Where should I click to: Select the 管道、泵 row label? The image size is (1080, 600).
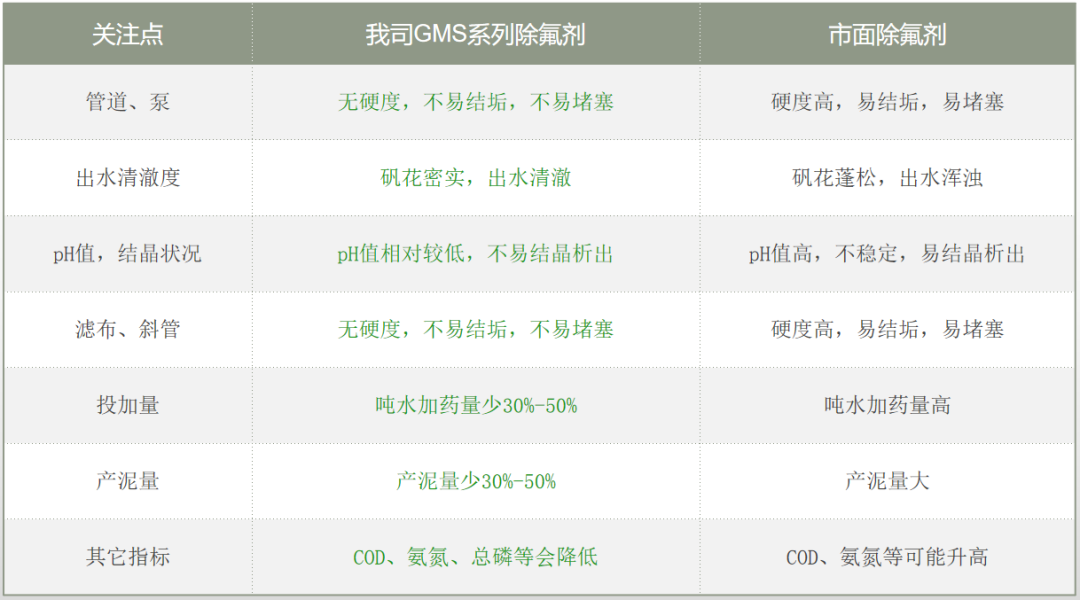coord(127,102)
